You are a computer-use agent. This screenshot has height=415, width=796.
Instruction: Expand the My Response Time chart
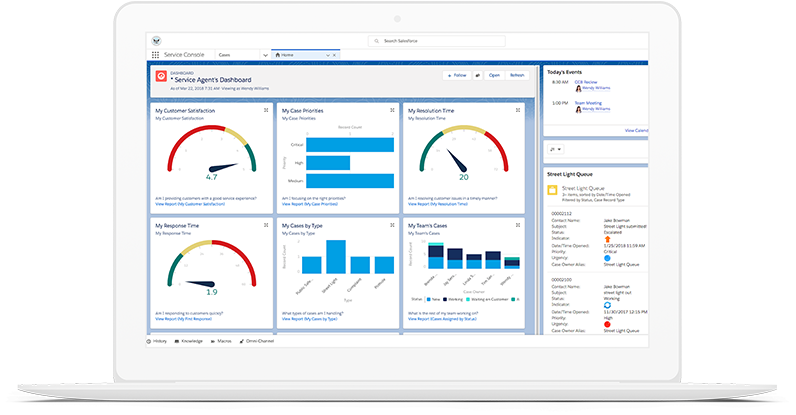(x=265, y=226)
